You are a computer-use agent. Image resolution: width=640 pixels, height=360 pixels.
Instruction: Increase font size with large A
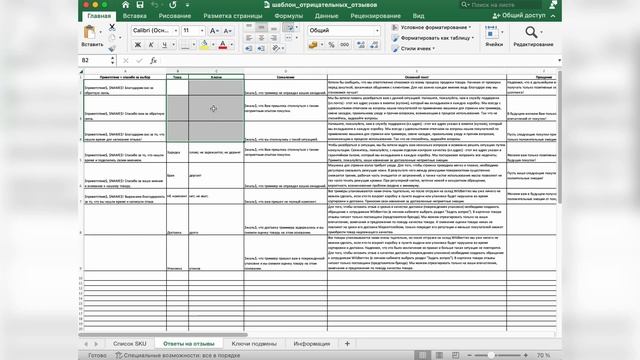[213, 31]
